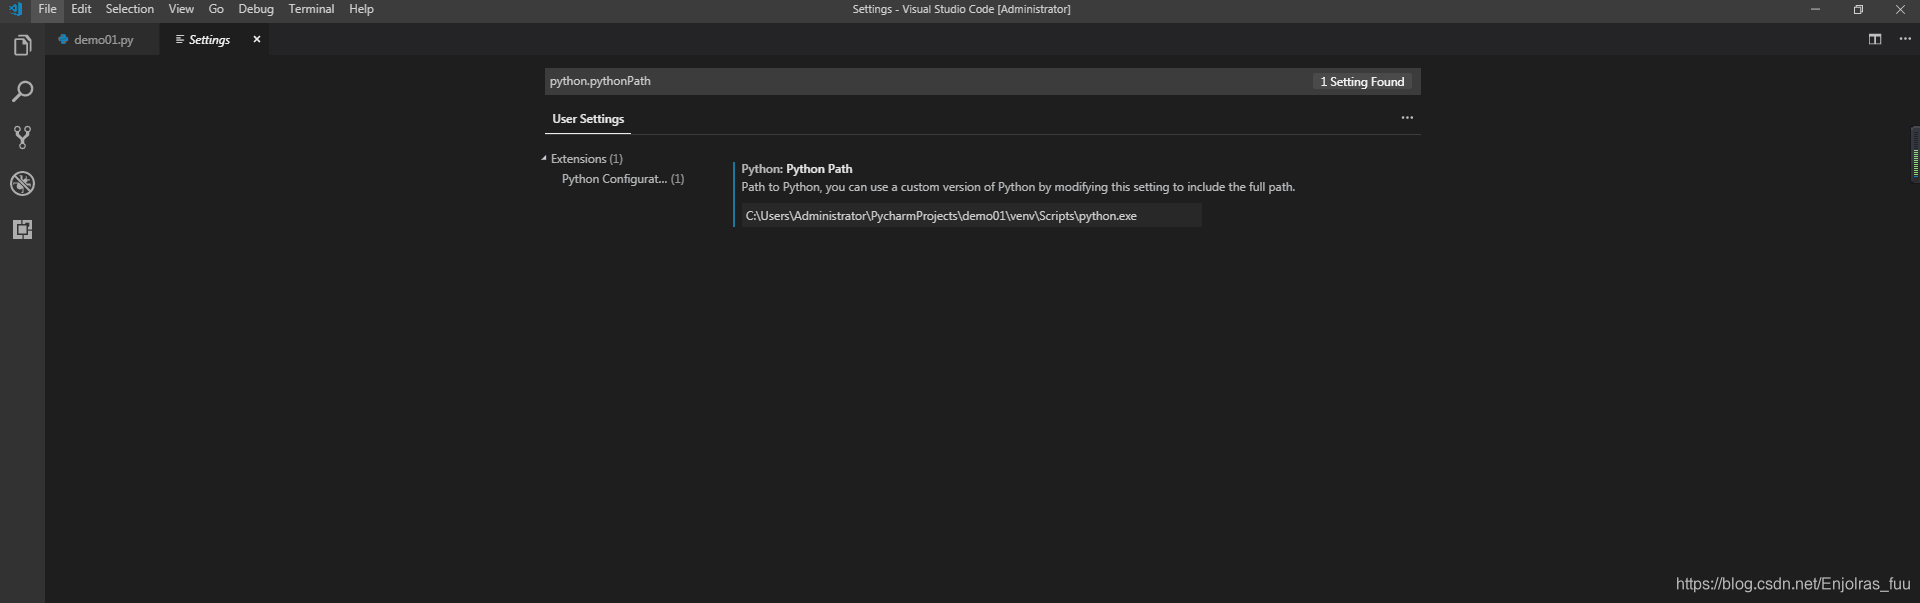Restore down the VS Code window
1920x603 pixels.
(1858, 9)
